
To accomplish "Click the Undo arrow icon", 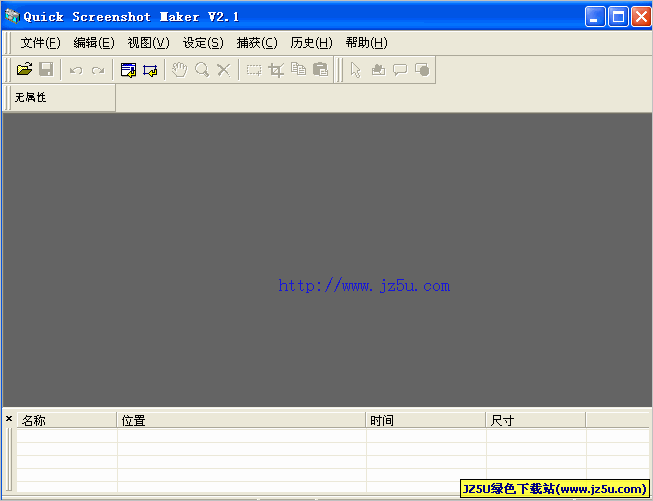I will 76,70.
